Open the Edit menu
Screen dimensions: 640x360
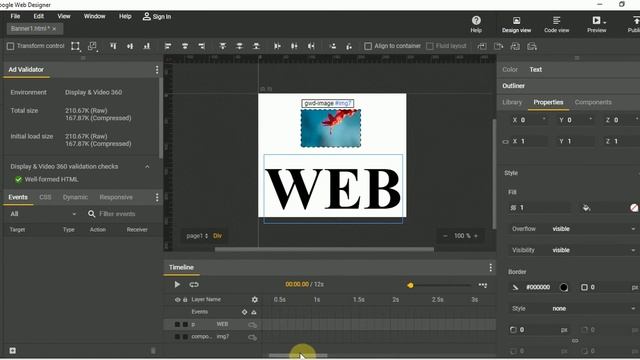point(39,16)
